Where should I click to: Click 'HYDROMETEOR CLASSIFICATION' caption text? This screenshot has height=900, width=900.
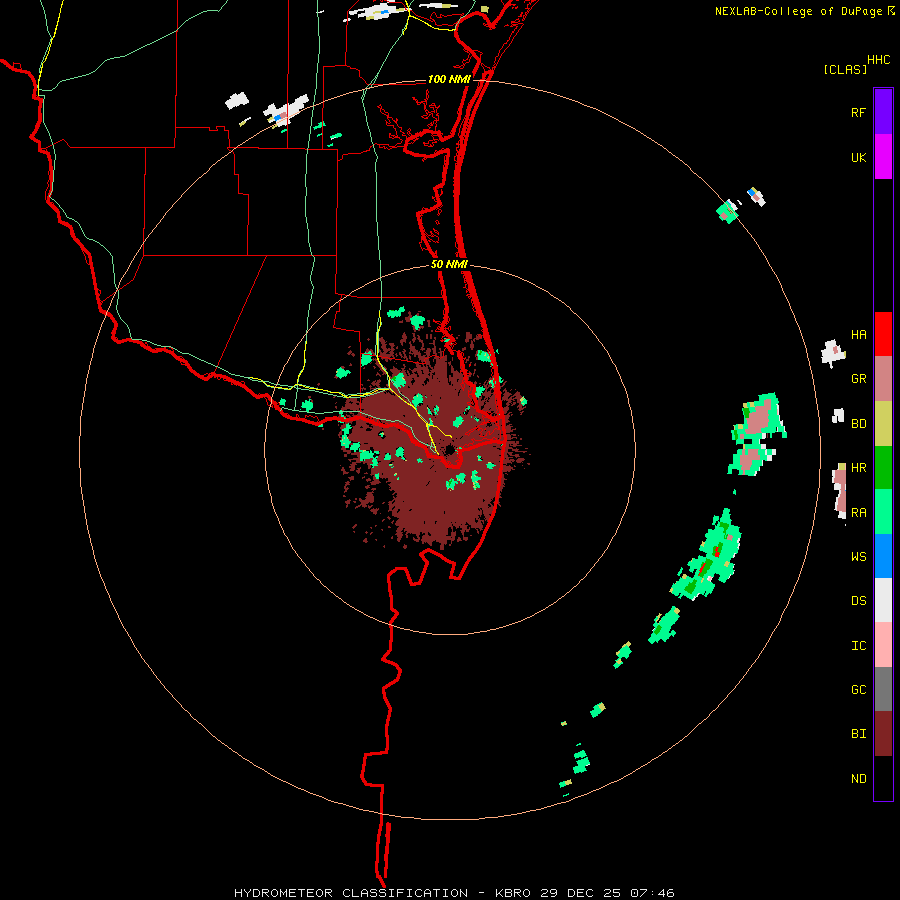(351, 893)
